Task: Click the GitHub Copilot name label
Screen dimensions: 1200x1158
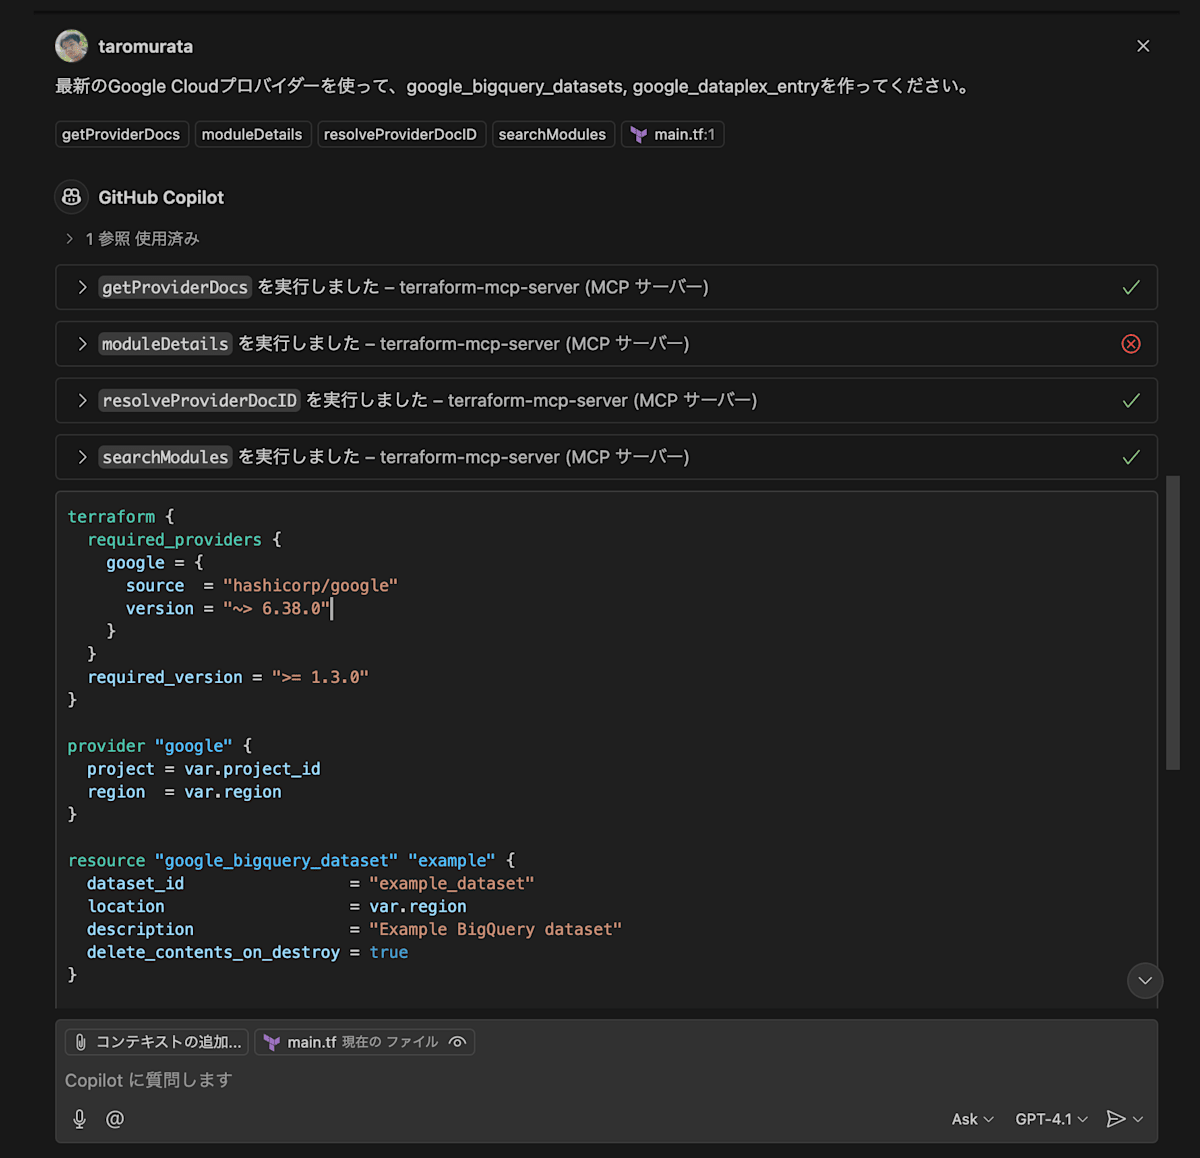Action: pyautogui.click(x=161, y=197)
